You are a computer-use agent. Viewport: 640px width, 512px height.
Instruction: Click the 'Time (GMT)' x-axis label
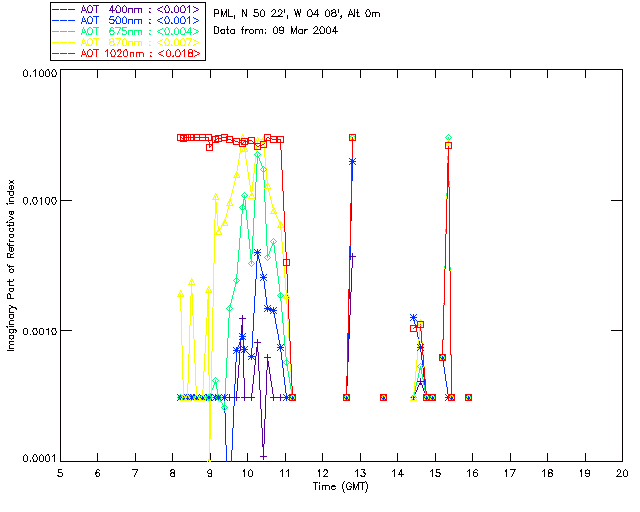point(340,487)
